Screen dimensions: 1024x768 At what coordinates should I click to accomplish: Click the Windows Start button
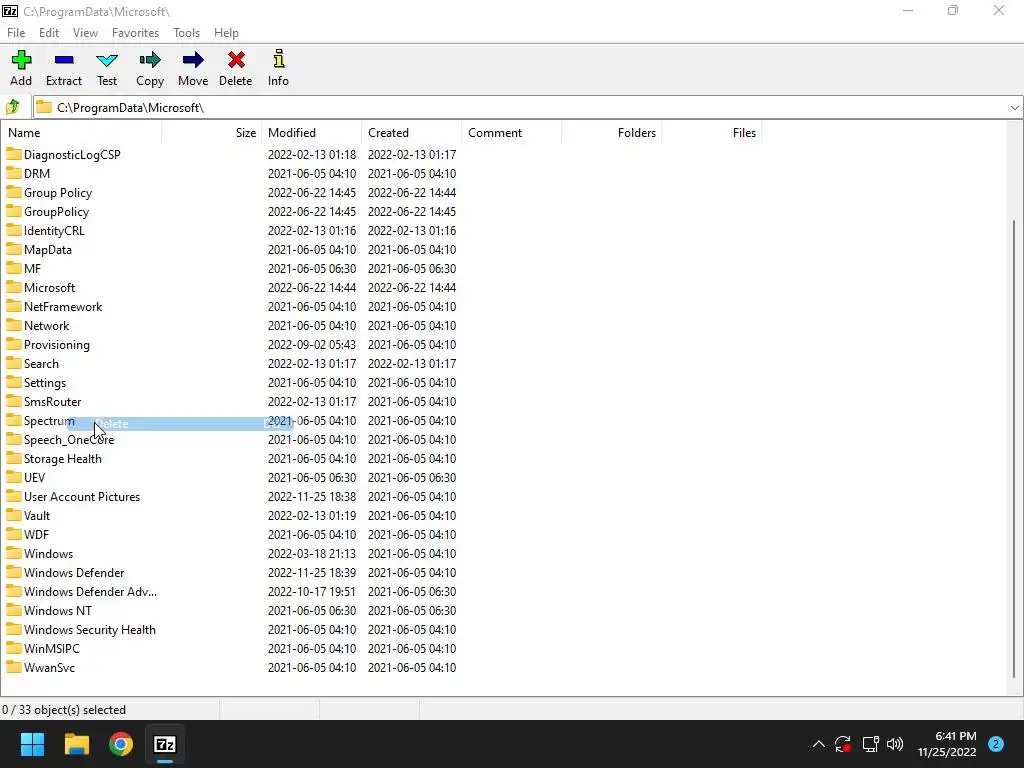click(x=32, y=744)
